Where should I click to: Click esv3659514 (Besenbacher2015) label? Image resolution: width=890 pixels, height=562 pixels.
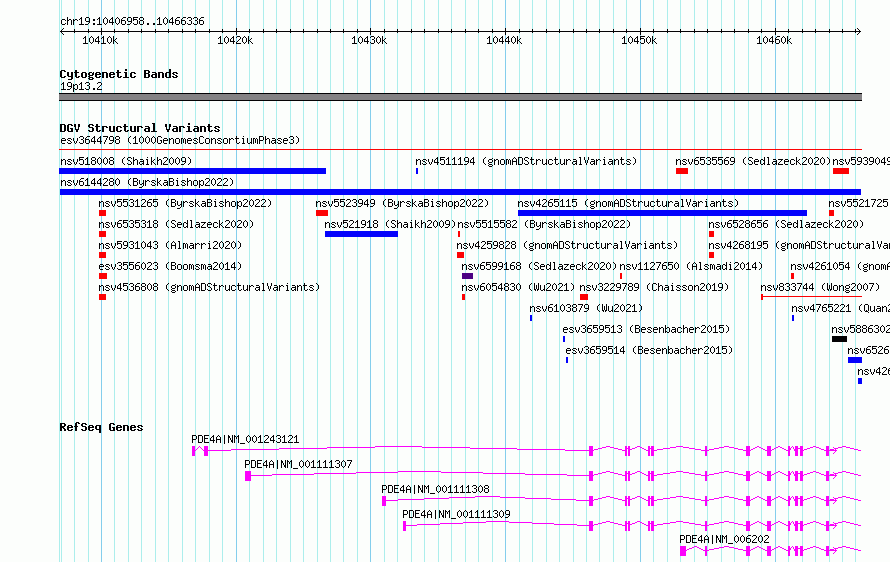point(649,350)
